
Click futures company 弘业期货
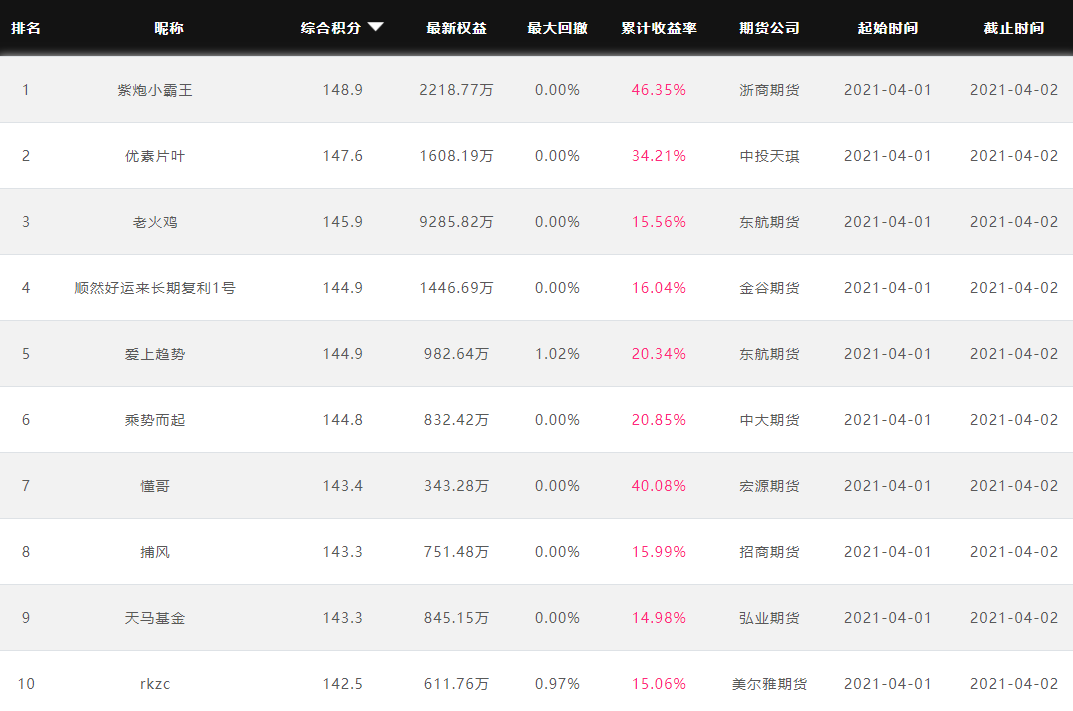pos(770,619)
